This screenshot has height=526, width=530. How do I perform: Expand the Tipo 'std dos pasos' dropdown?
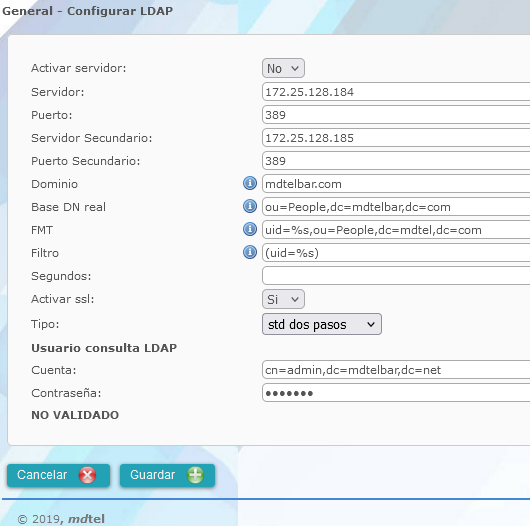322,324
